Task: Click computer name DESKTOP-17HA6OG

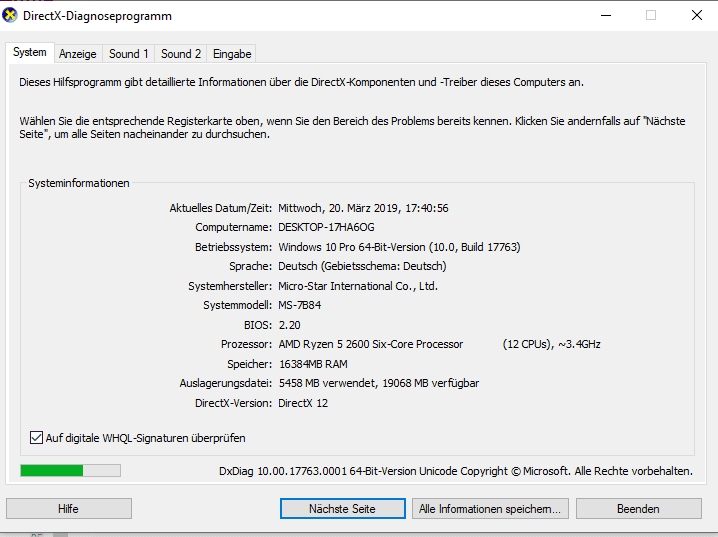Action: [x=326, y=227]
